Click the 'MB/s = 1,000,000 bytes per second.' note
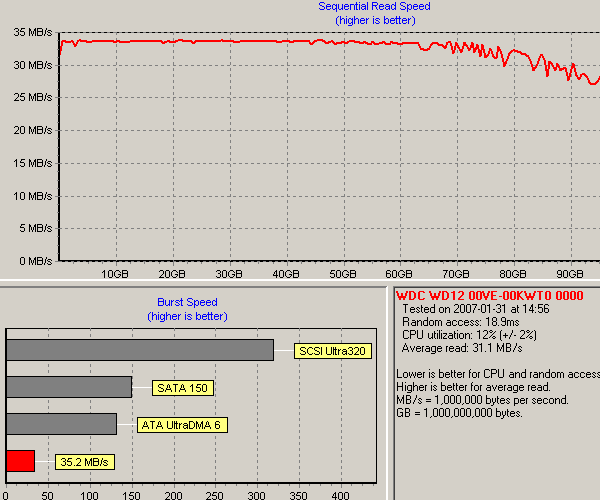This screenshot has width=600, height=500. pyautogui.click(x=482, y=400)
